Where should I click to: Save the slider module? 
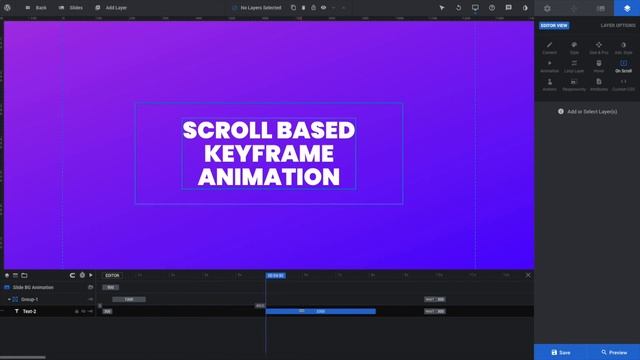pos(560,352)
